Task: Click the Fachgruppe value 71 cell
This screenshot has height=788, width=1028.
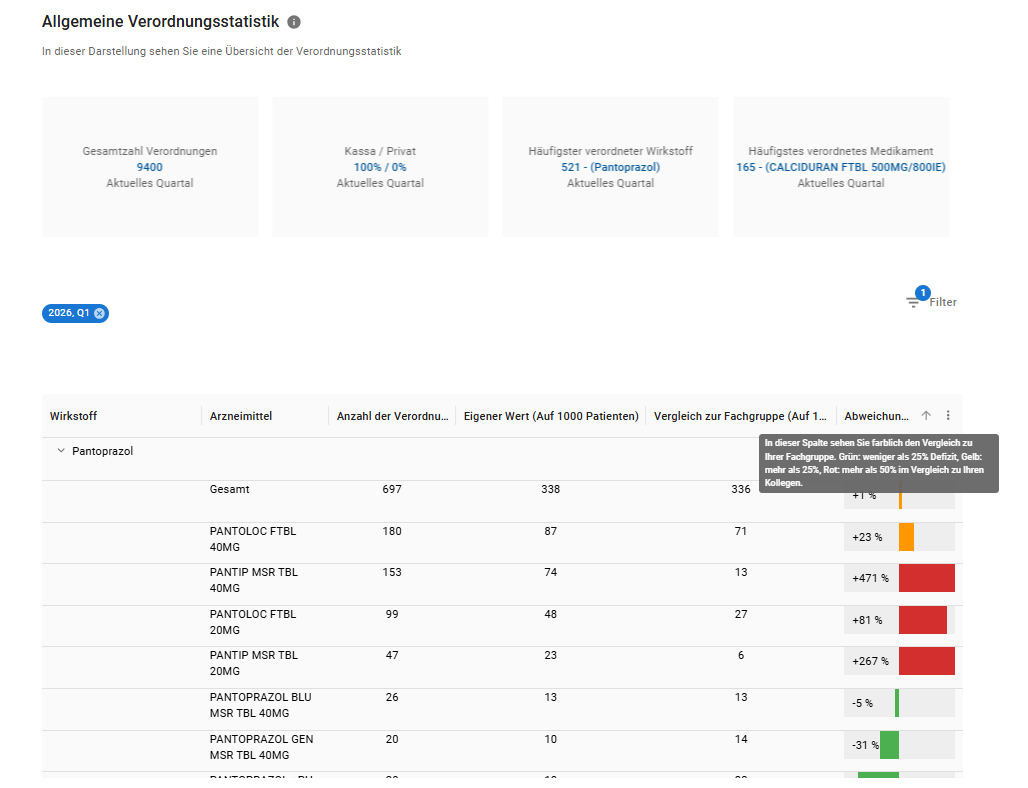Action: pos(741,531)
